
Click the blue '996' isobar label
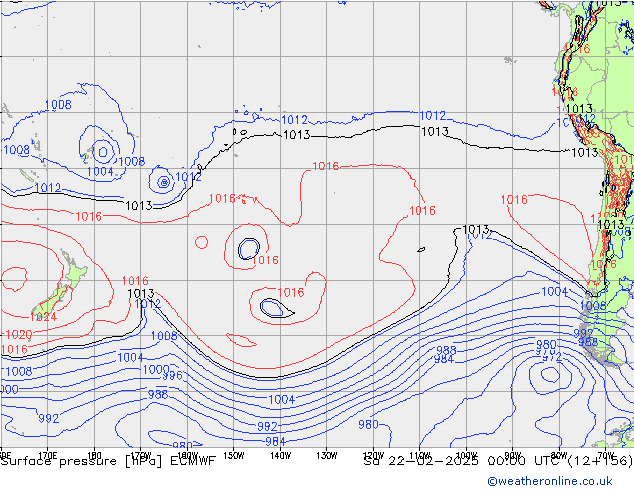tap(172, 376)
